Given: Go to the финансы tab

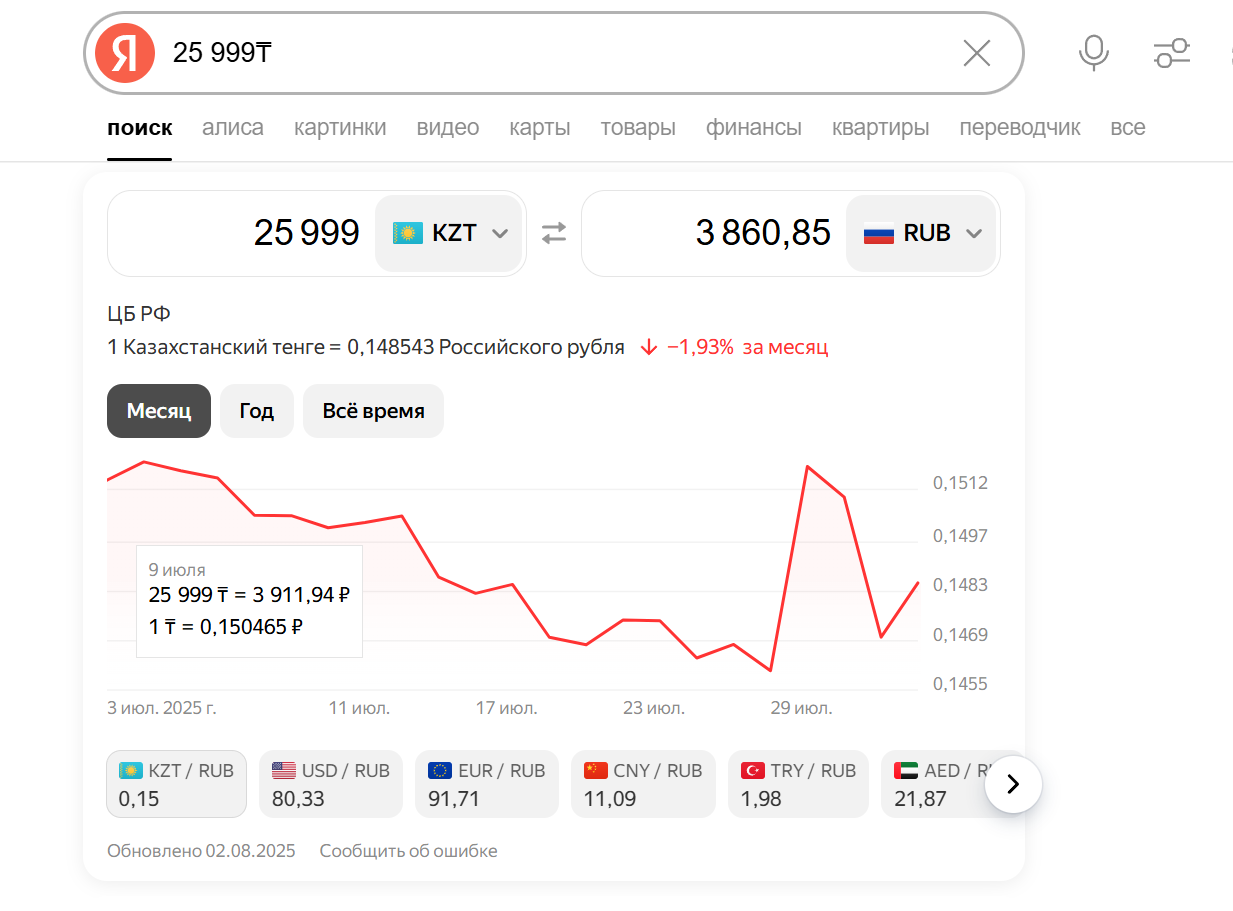Looking at the screenshot, I should click(x=753, y=128).
